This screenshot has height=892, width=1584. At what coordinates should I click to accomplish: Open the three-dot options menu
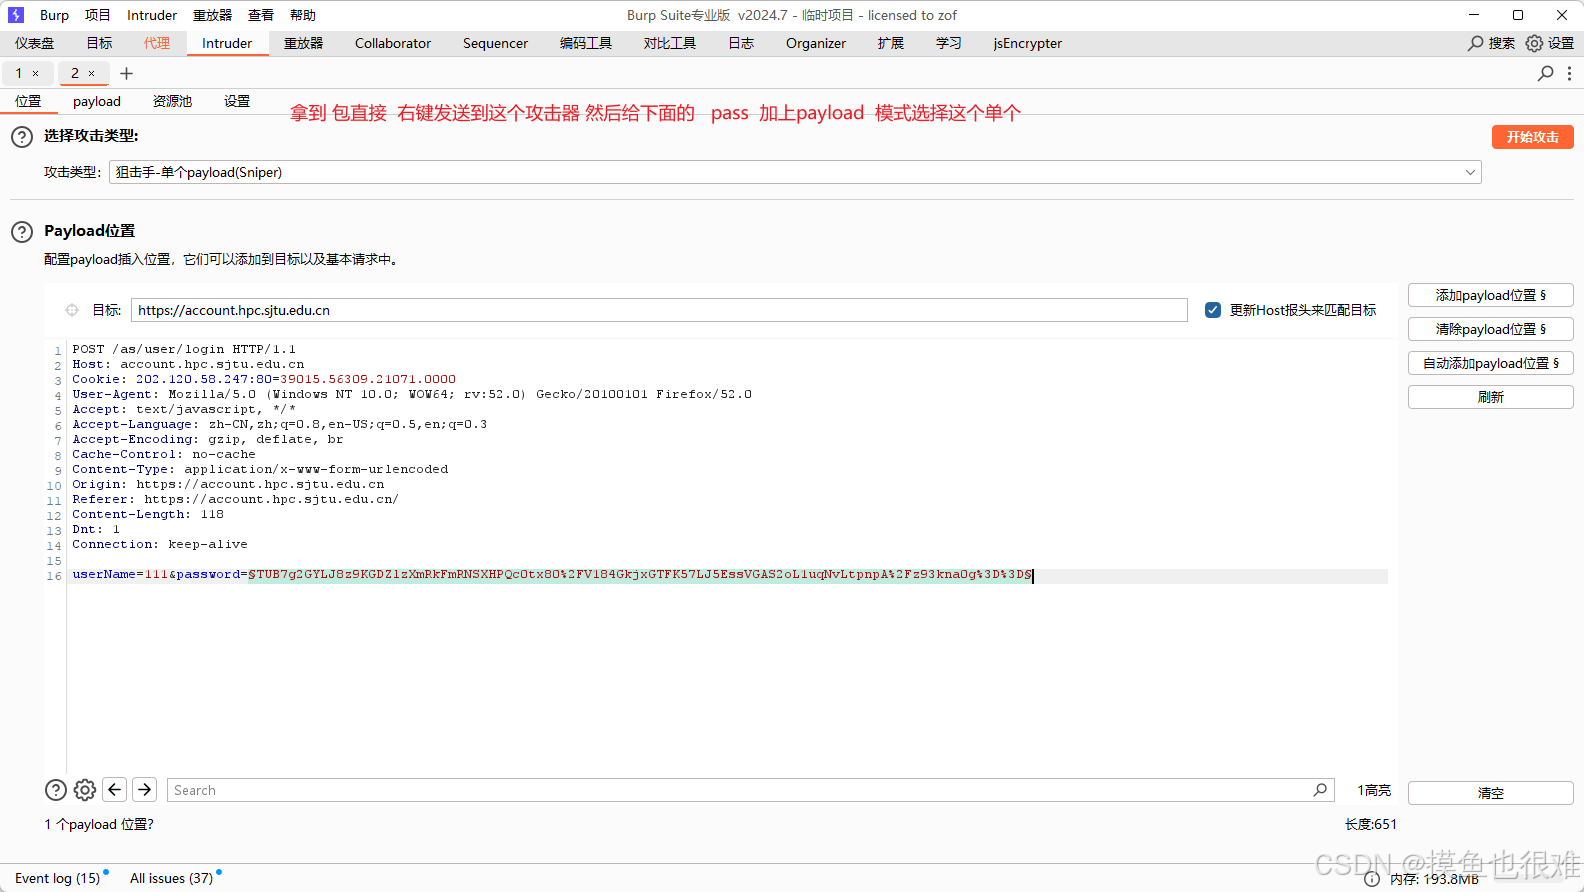coord(1569,73)
